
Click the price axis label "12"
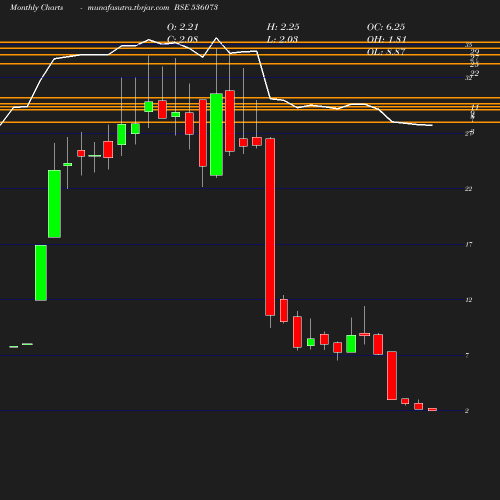469,300
